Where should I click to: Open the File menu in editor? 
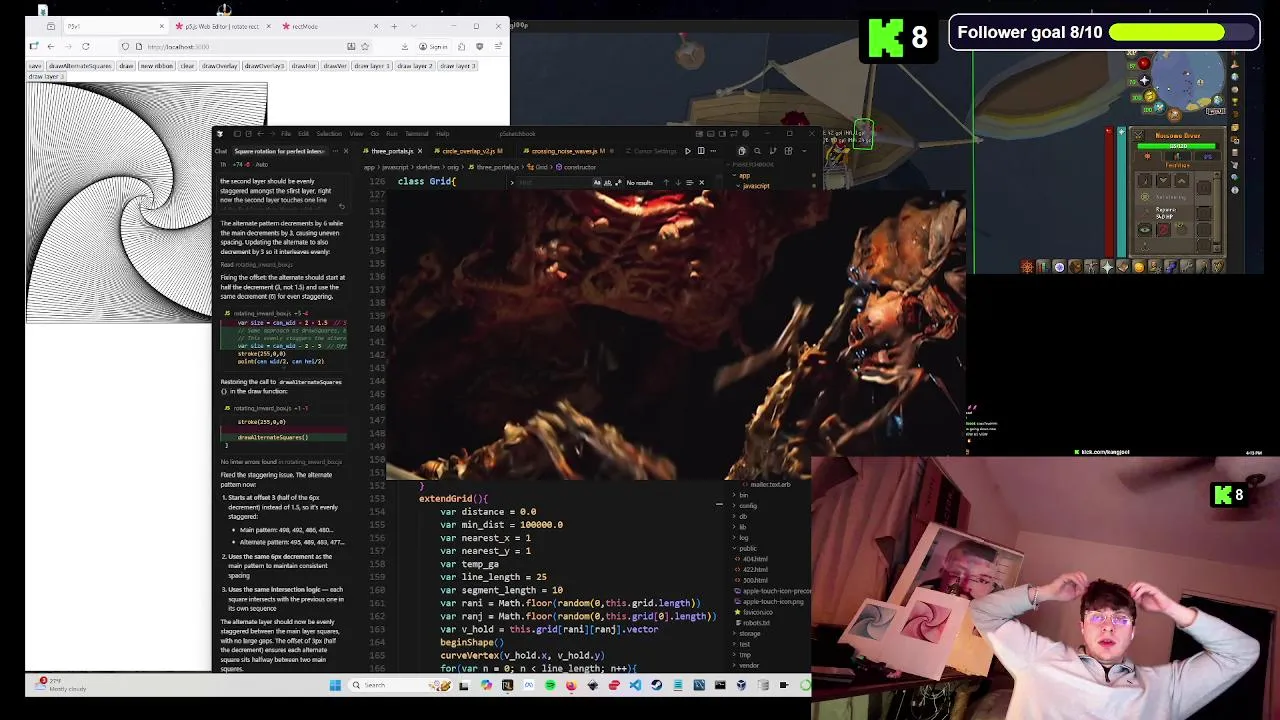(285, 133)
